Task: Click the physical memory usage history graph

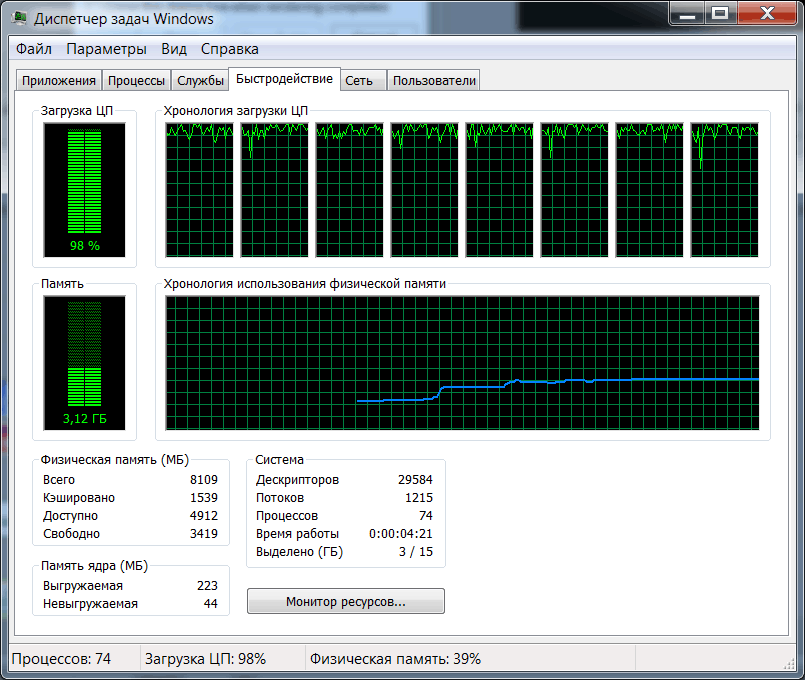Action: coord(462,363)
